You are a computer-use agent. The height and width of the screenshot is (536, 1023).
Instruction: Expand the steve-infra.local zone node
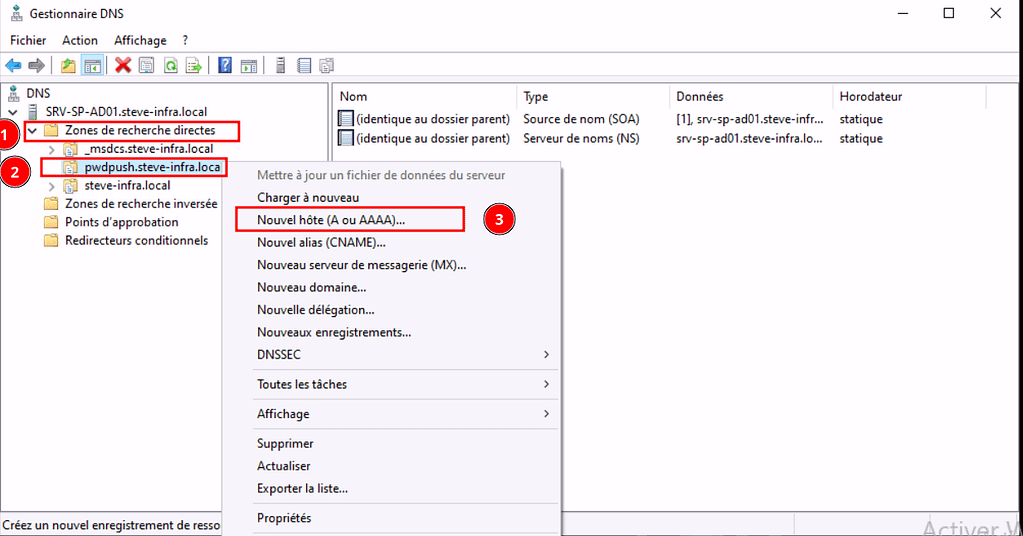pyautogui.click(x=52, y=186)
